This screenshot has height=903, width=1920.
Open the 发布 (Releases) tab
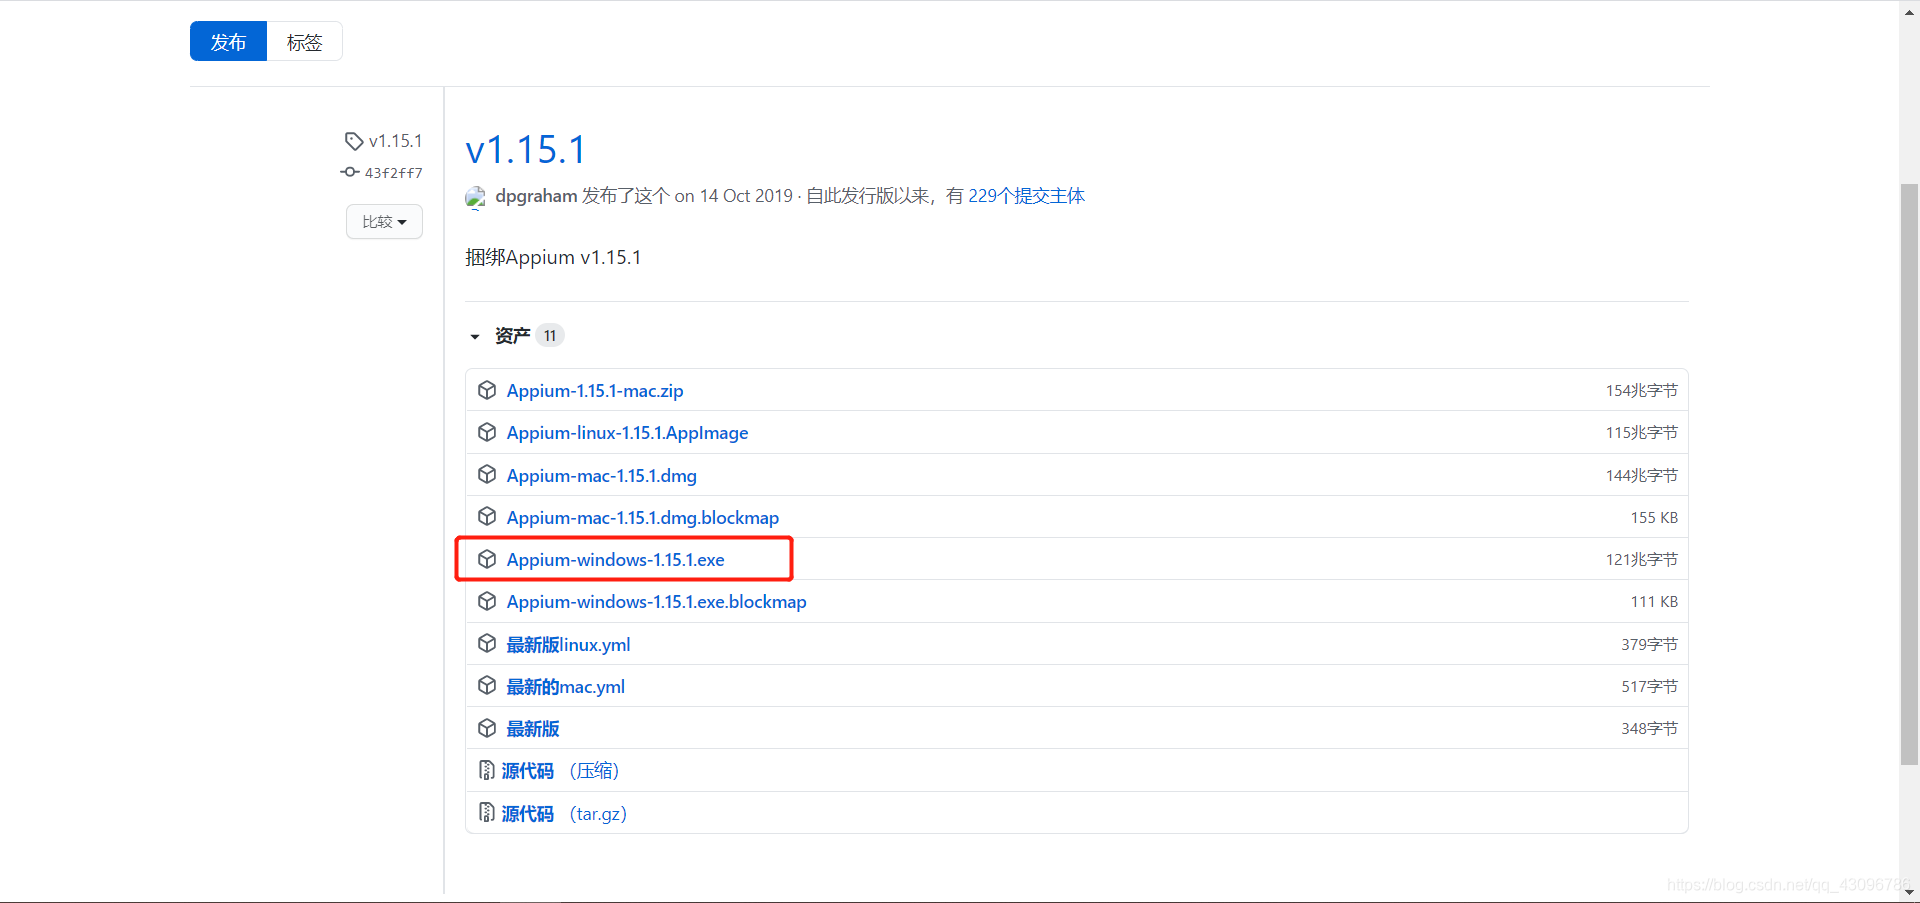click(x=228, y=42)
